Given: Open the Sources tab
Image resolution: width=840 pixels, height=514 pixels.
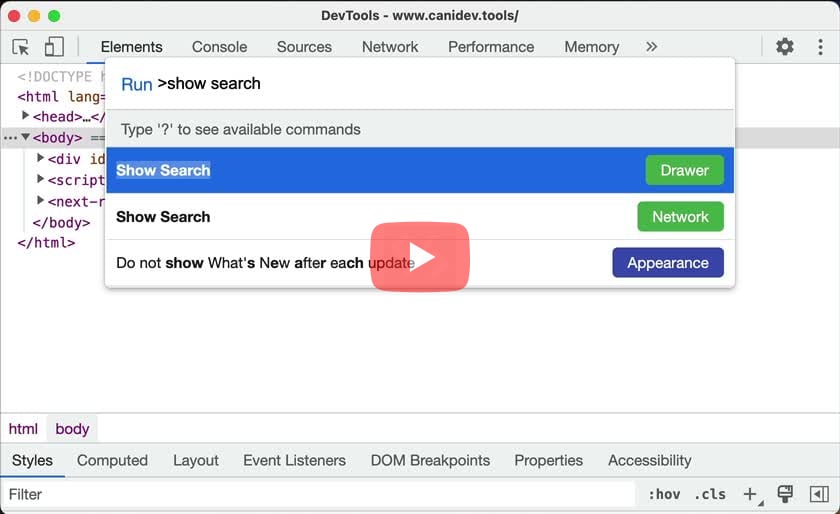Looking at the screenshot, I should [x=304, y=47].
